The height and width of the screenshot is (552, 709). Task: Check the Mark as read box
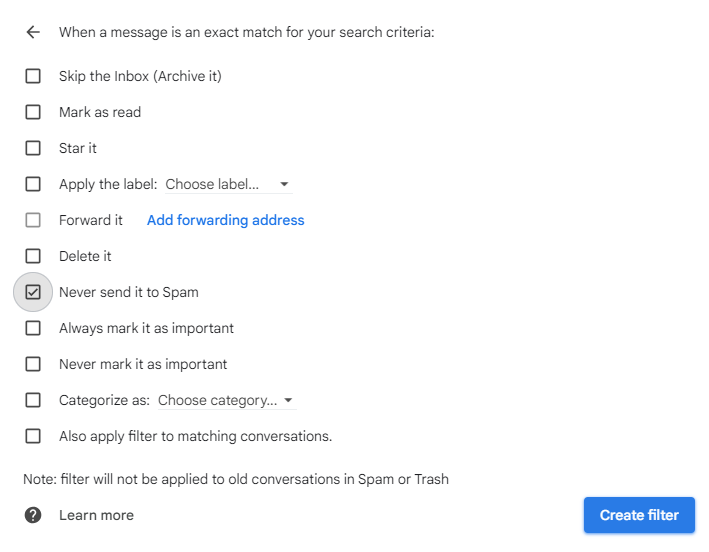[x=33, y=112]
